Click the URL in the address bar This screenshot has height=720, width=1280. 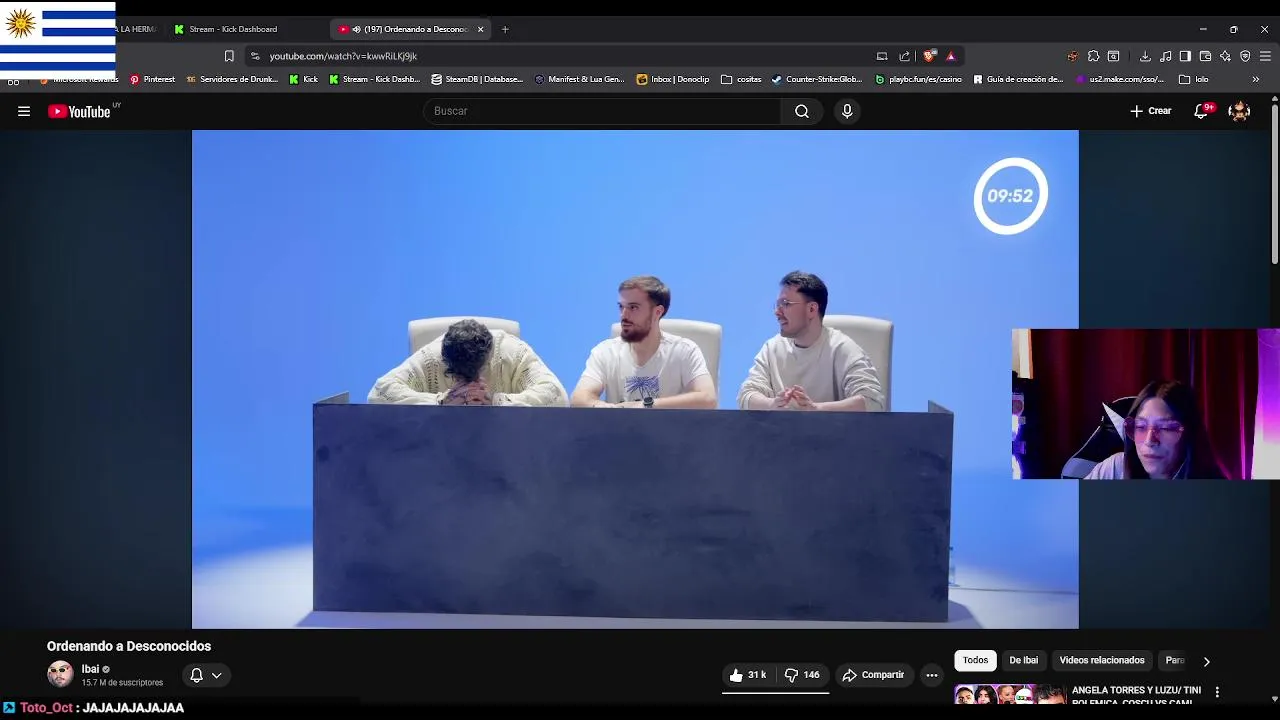click(x=343, y=56)
